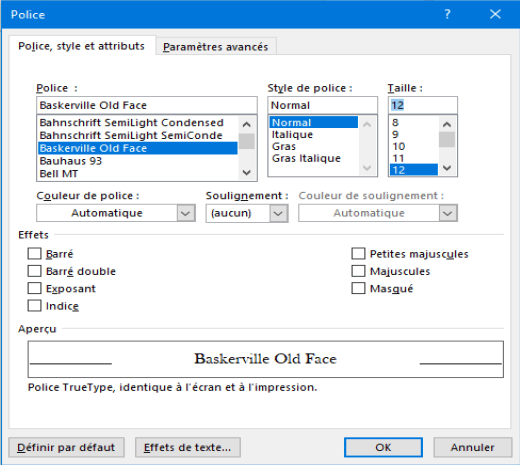Open Effets de texte dialog
The height and width of the screenshot is (465, 520).
188,447
